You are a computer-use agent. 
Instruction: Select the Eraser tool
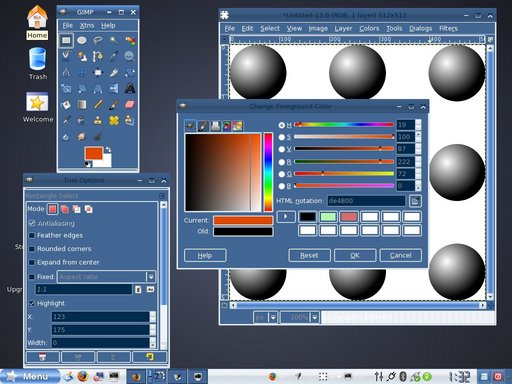pos(130,105)
